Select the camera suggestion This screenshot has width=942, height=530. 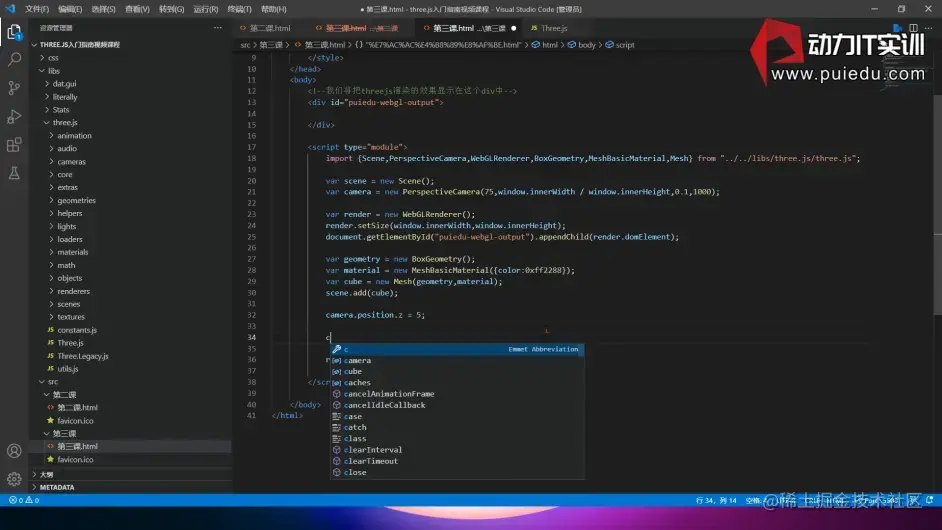[457, 361]
